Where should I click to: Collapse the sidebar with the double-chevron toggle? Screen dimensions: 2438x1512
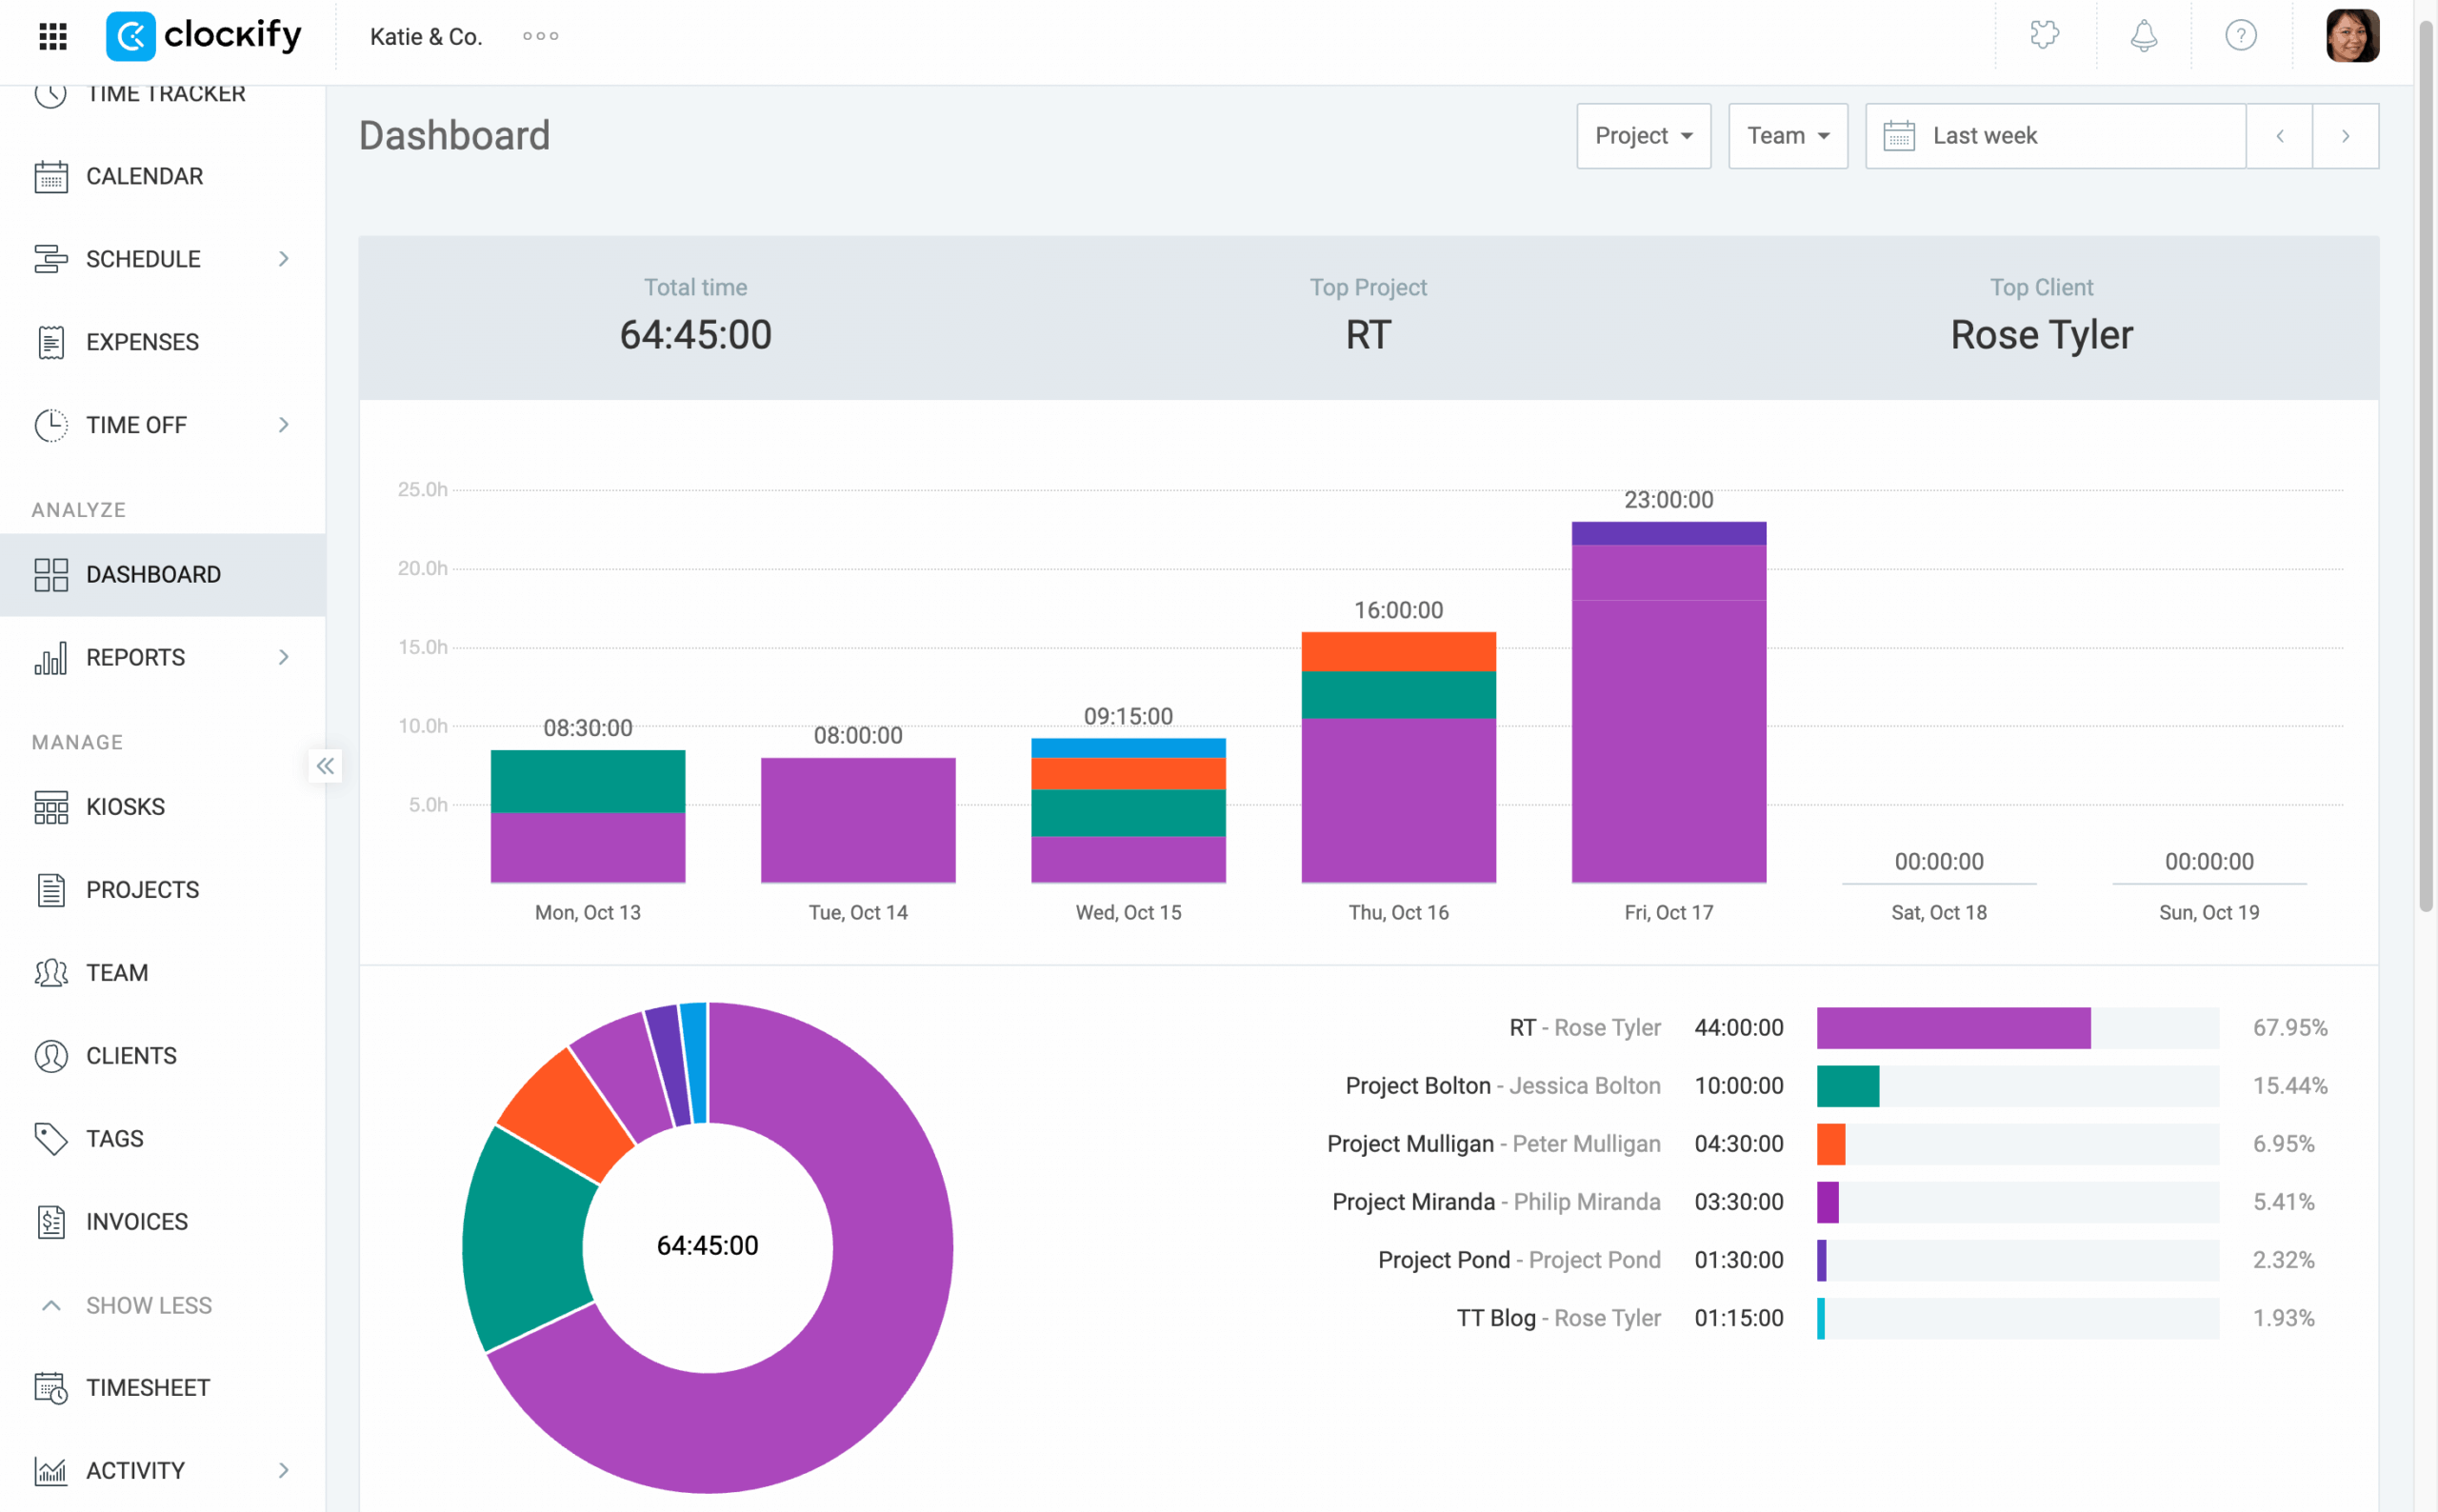324,766
